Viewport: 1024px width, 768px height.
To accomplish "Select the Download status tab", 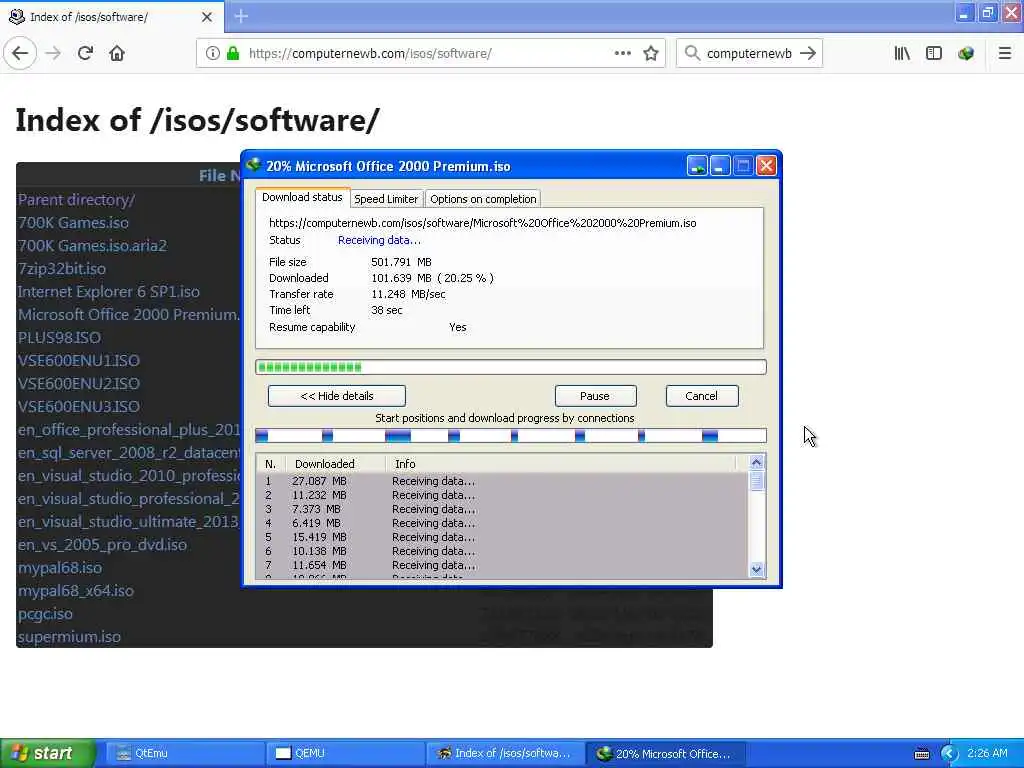I will tap(302, 197).
